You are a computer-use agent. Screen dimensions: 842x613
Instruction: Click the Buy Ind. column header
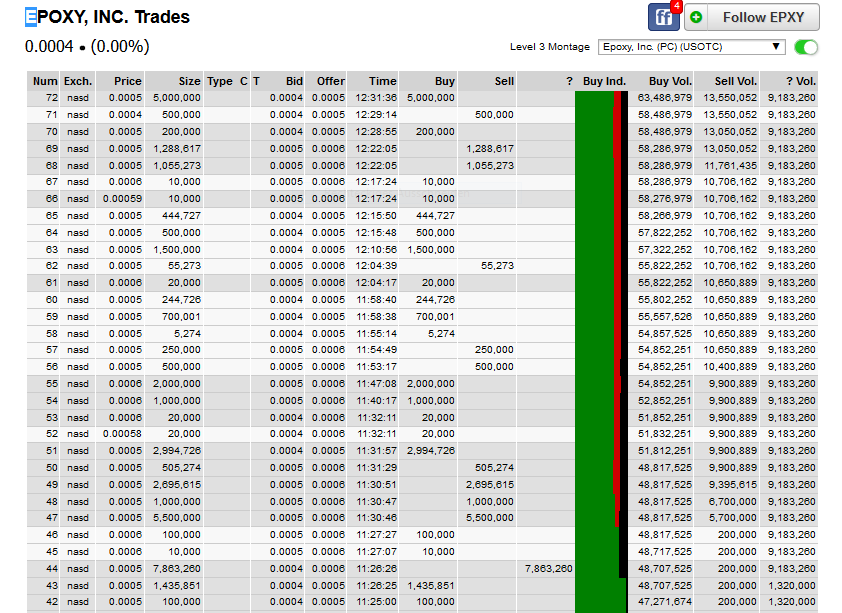click(x=604, y=81)
